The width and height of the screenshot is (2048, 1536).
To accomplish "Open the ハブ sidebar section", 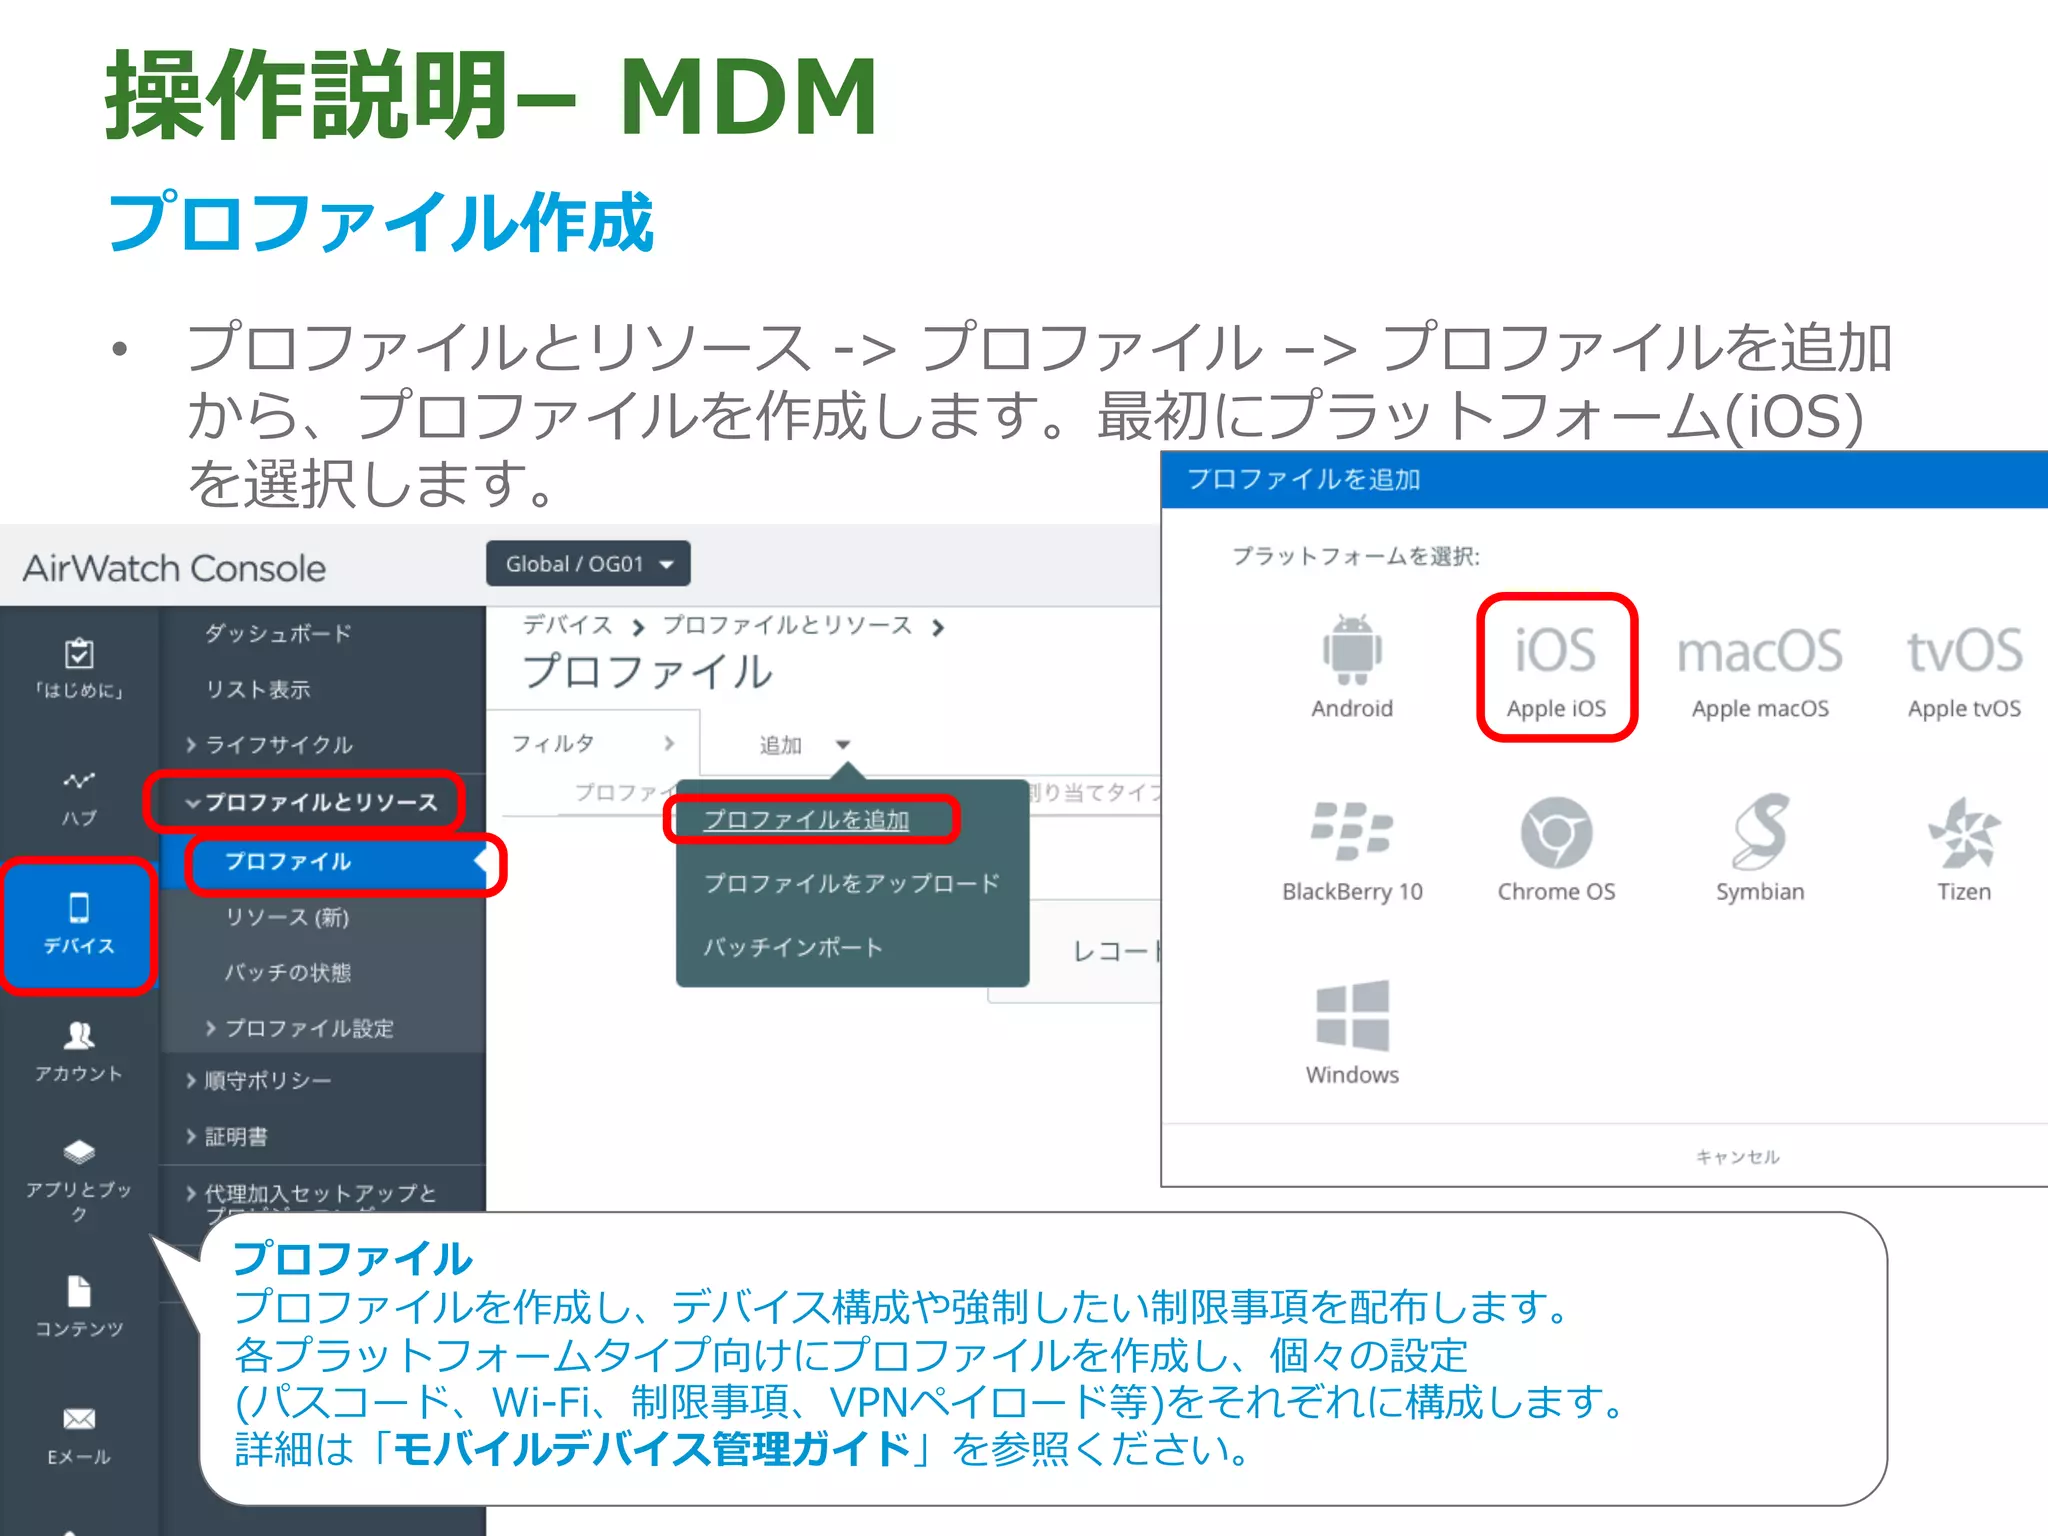I will 79,798.
